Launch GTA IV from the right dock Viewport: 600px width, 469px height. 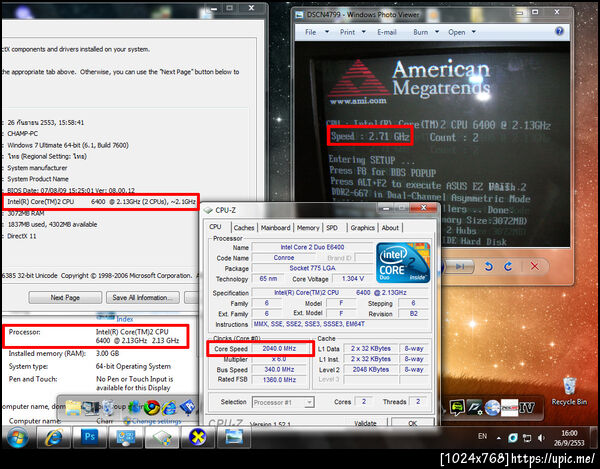click(527, 407)
